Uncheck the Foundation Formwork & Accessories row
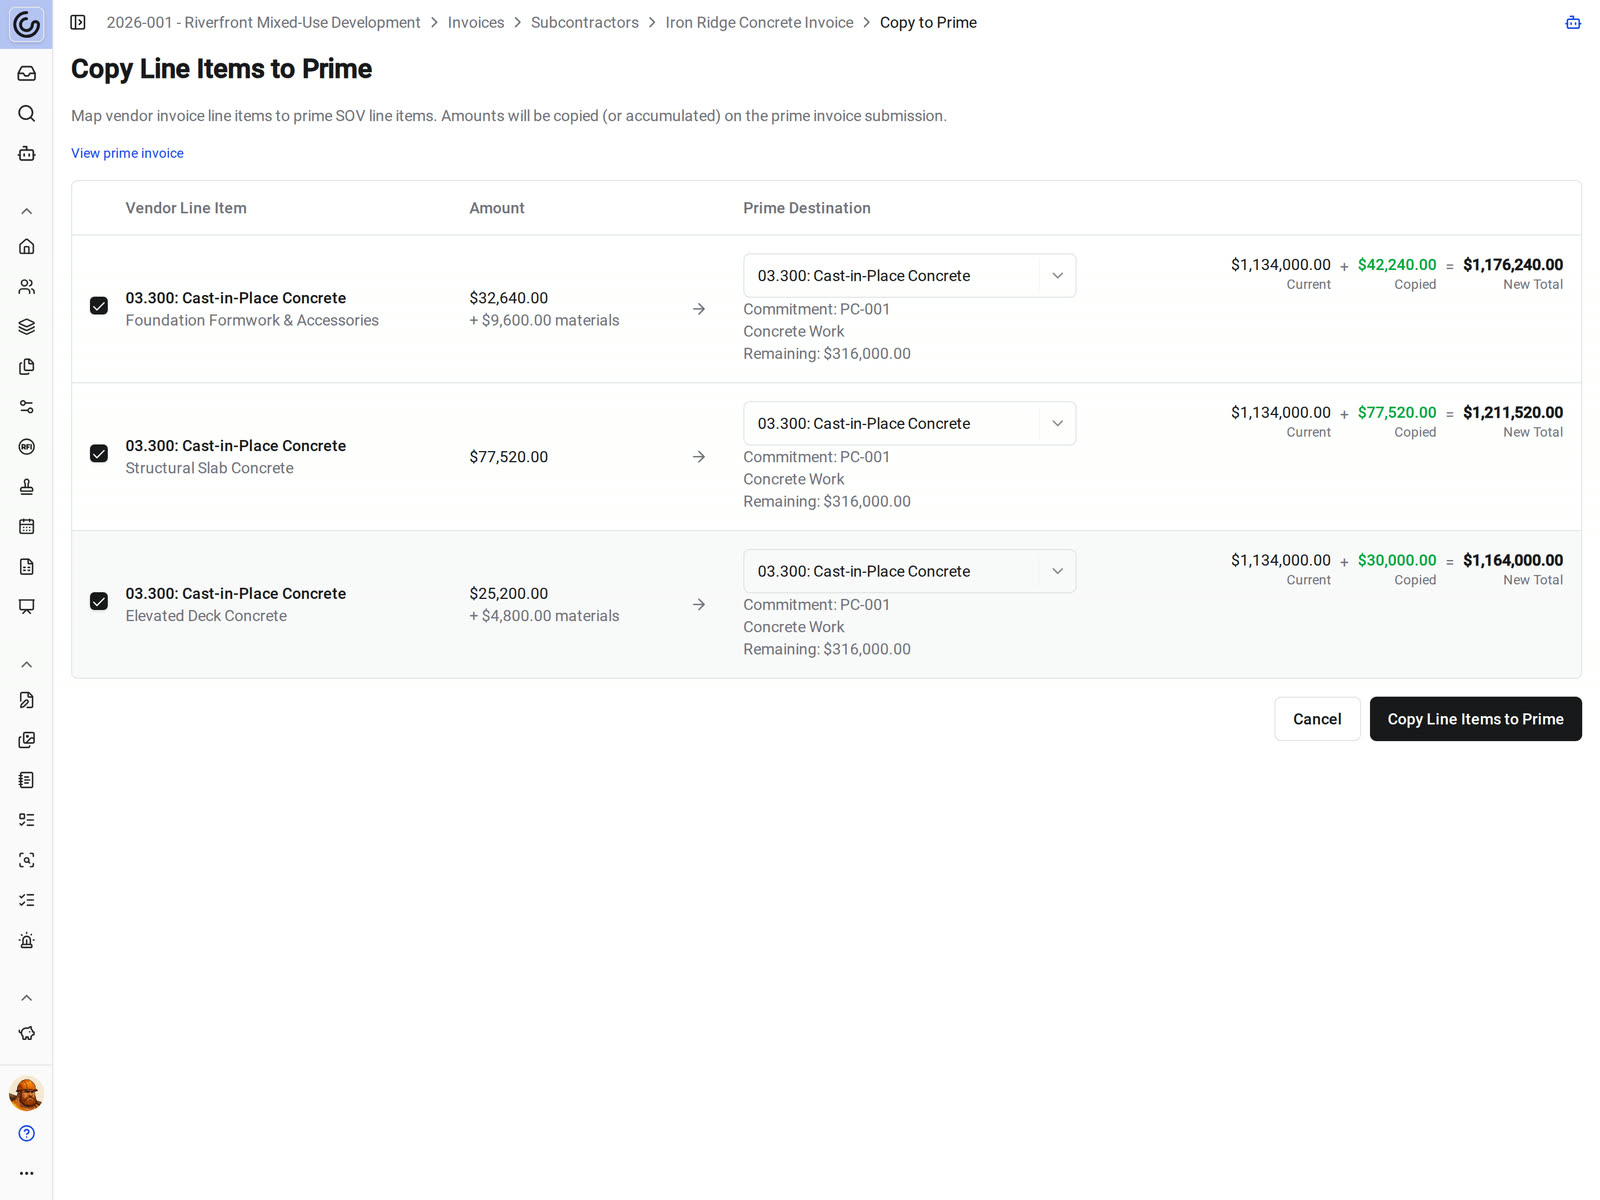This screenshot has height=1200, width=1600. pyautogui.click(x=99, y=306)
